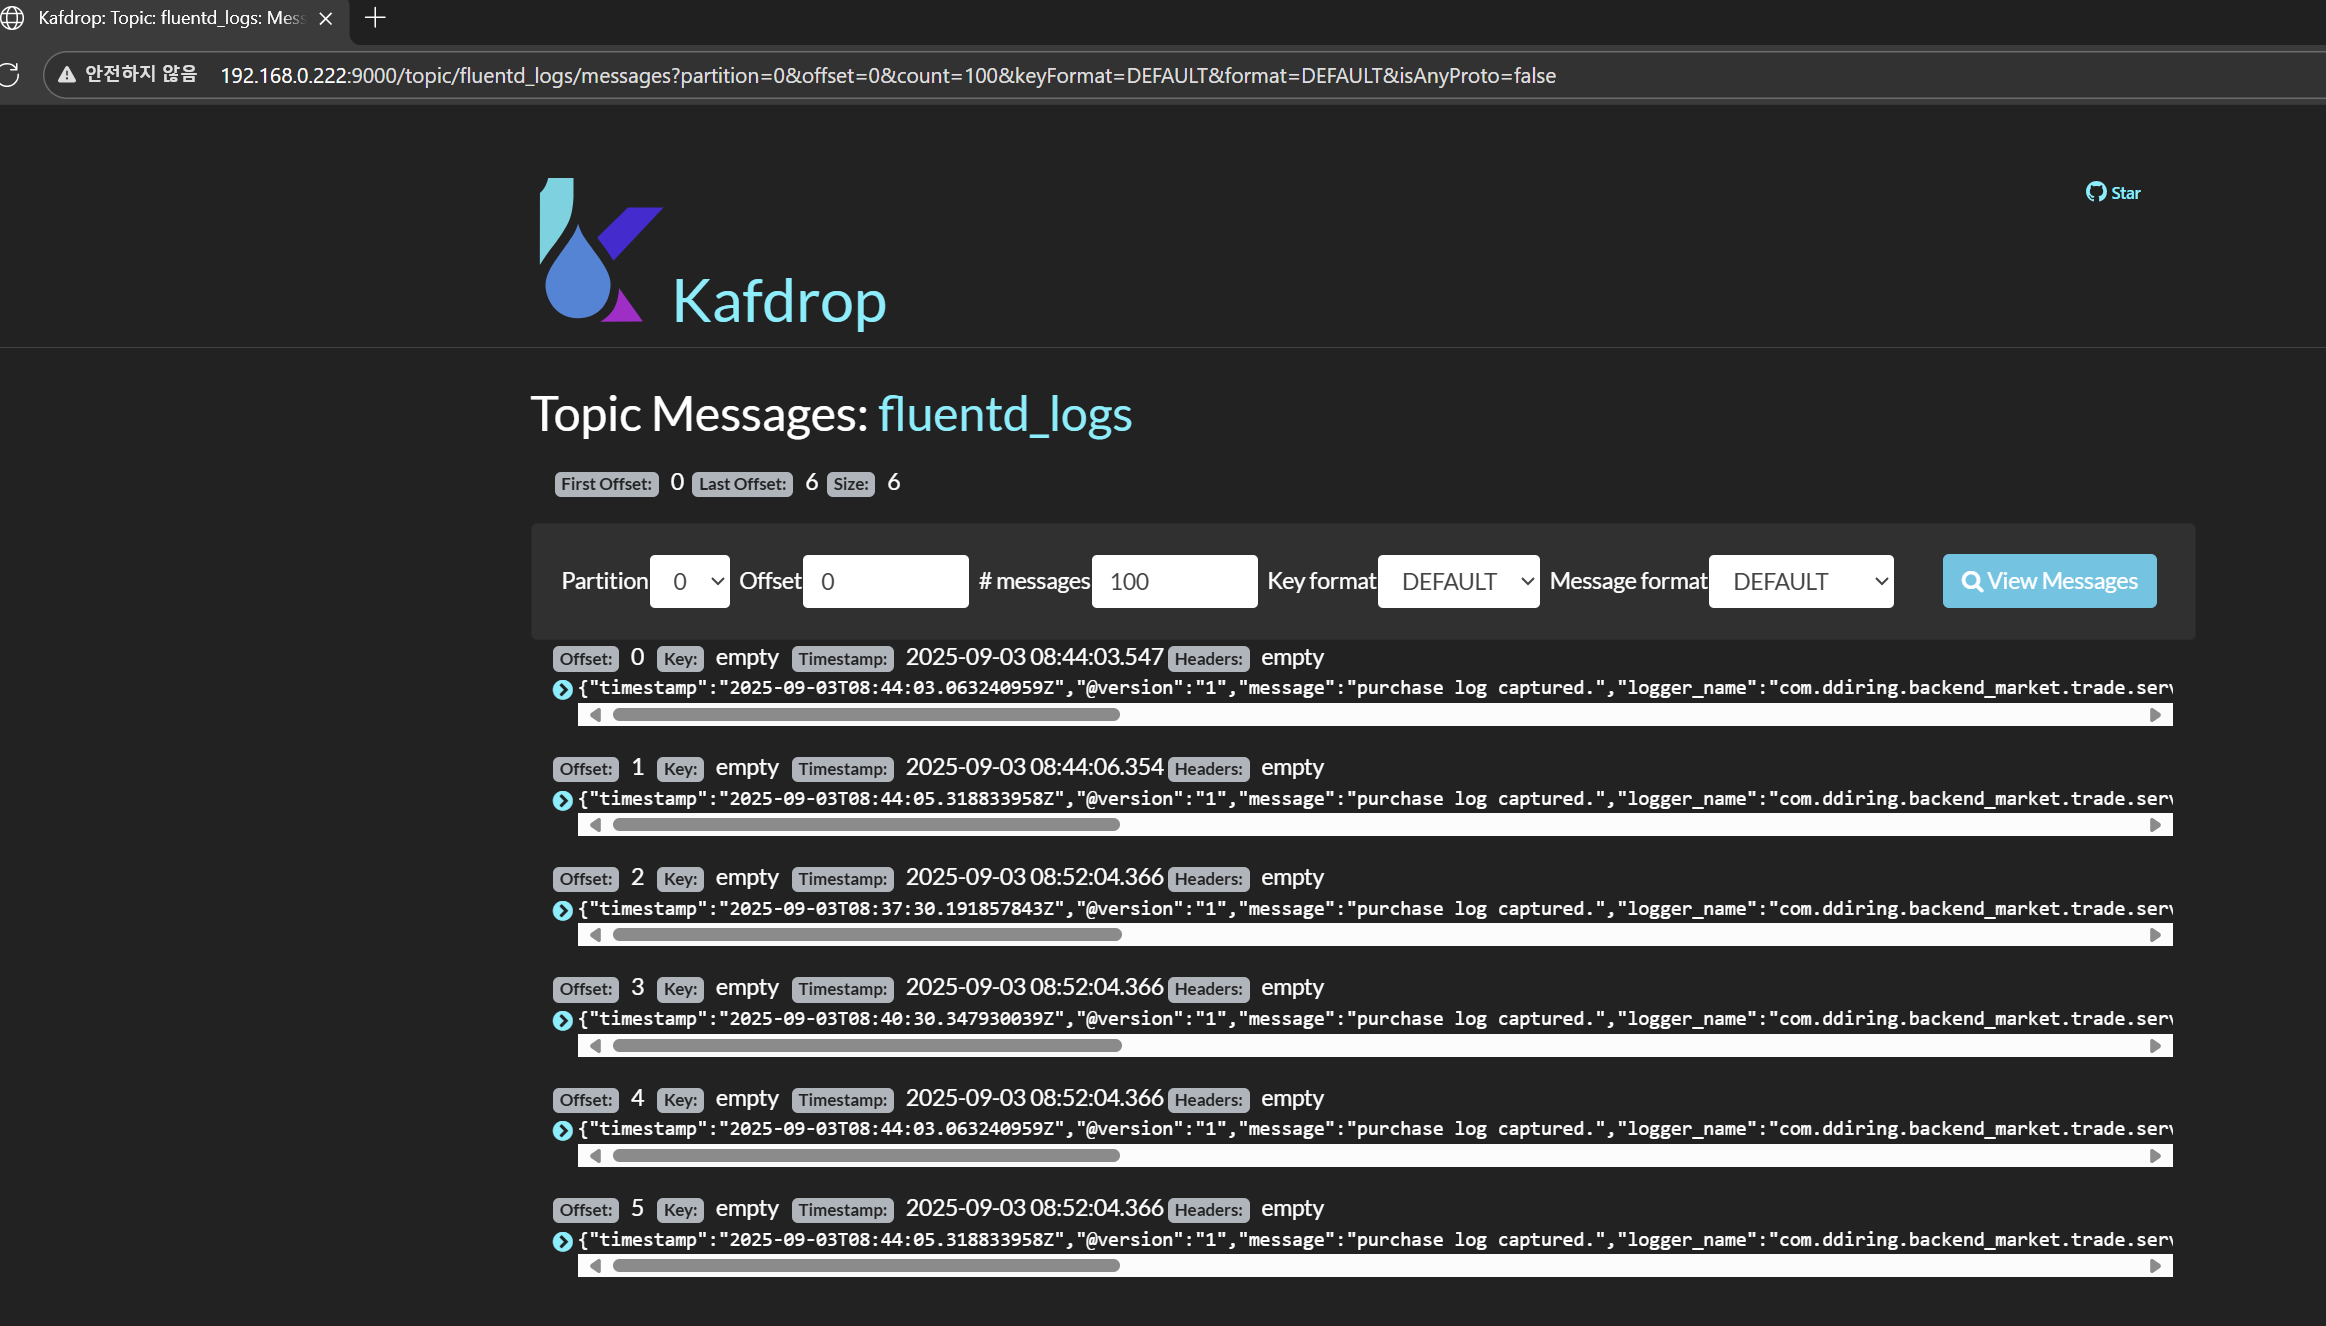Viewport: 2326px width, 1326px height.
Task: Expand offset 1 message with arrow icon
Action: tap(562, 800)
